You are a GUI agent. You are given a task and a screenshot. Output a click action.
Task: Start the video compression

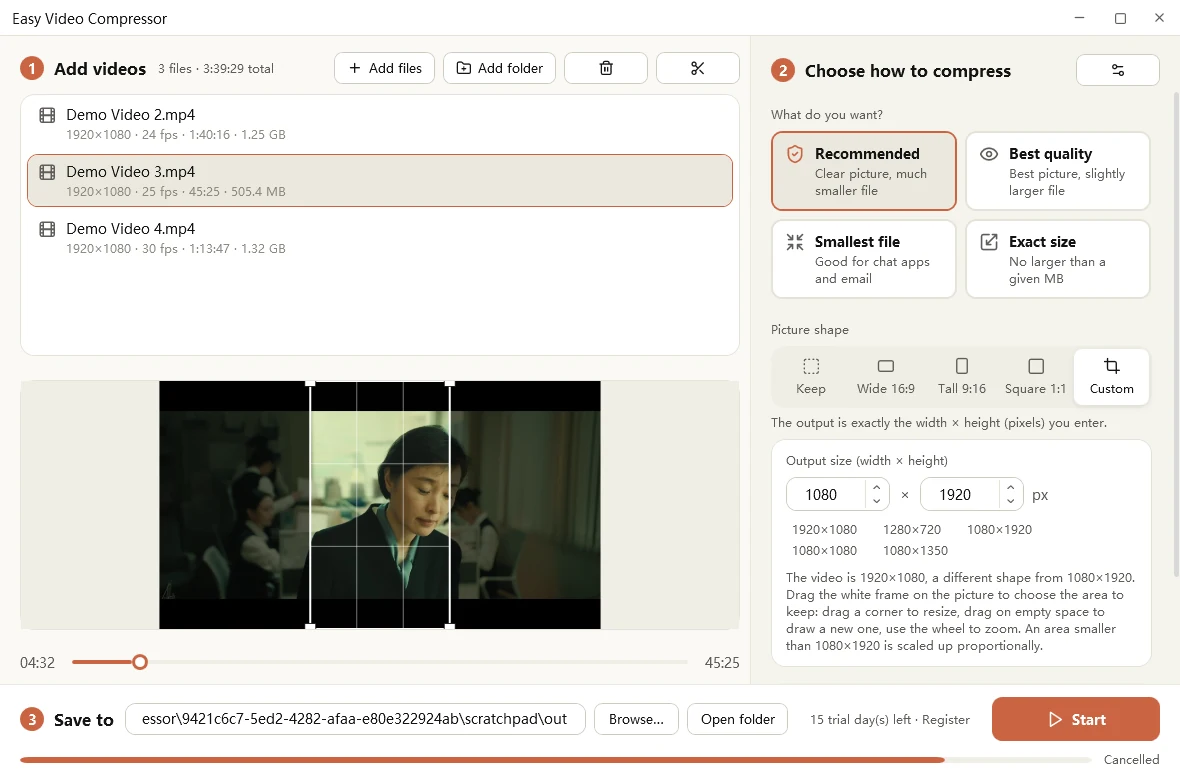click(1075, 719)
